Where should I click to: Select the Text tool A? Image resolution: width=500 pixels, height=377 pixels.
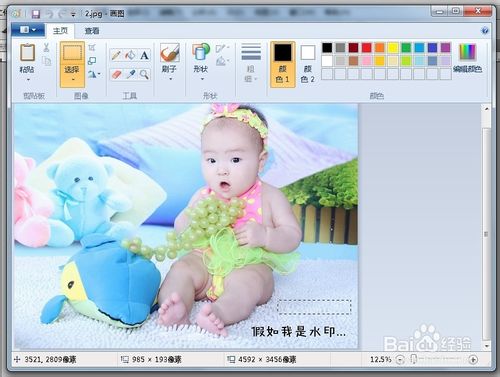144,55
